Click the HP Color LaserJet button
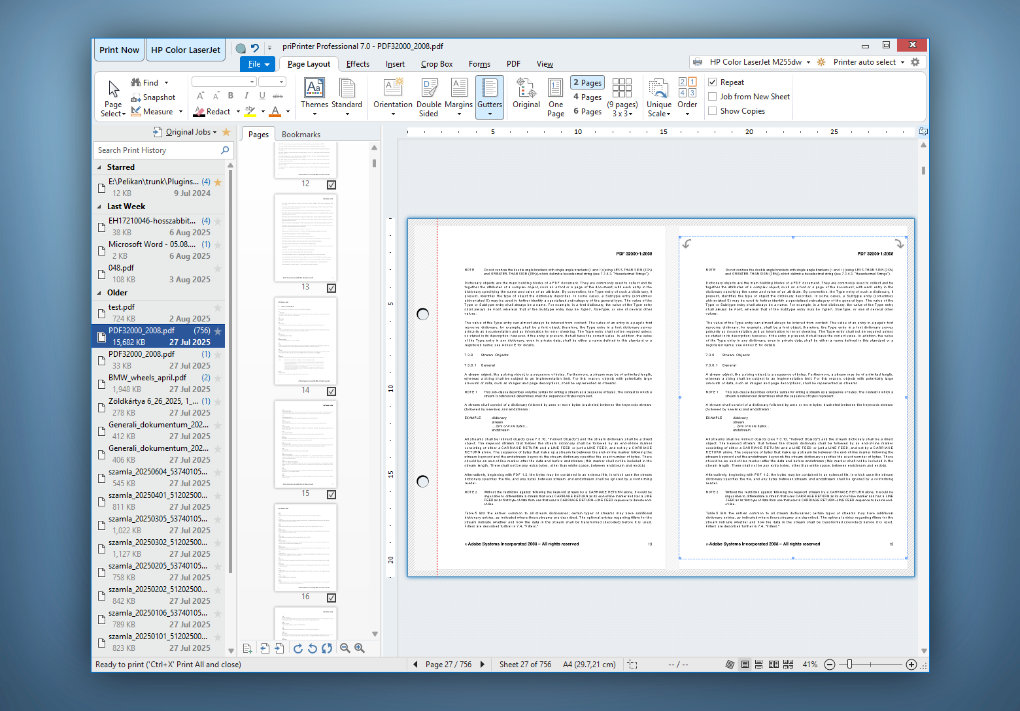This screenshot has height=711, width=1020. click(x=186, y=50)
